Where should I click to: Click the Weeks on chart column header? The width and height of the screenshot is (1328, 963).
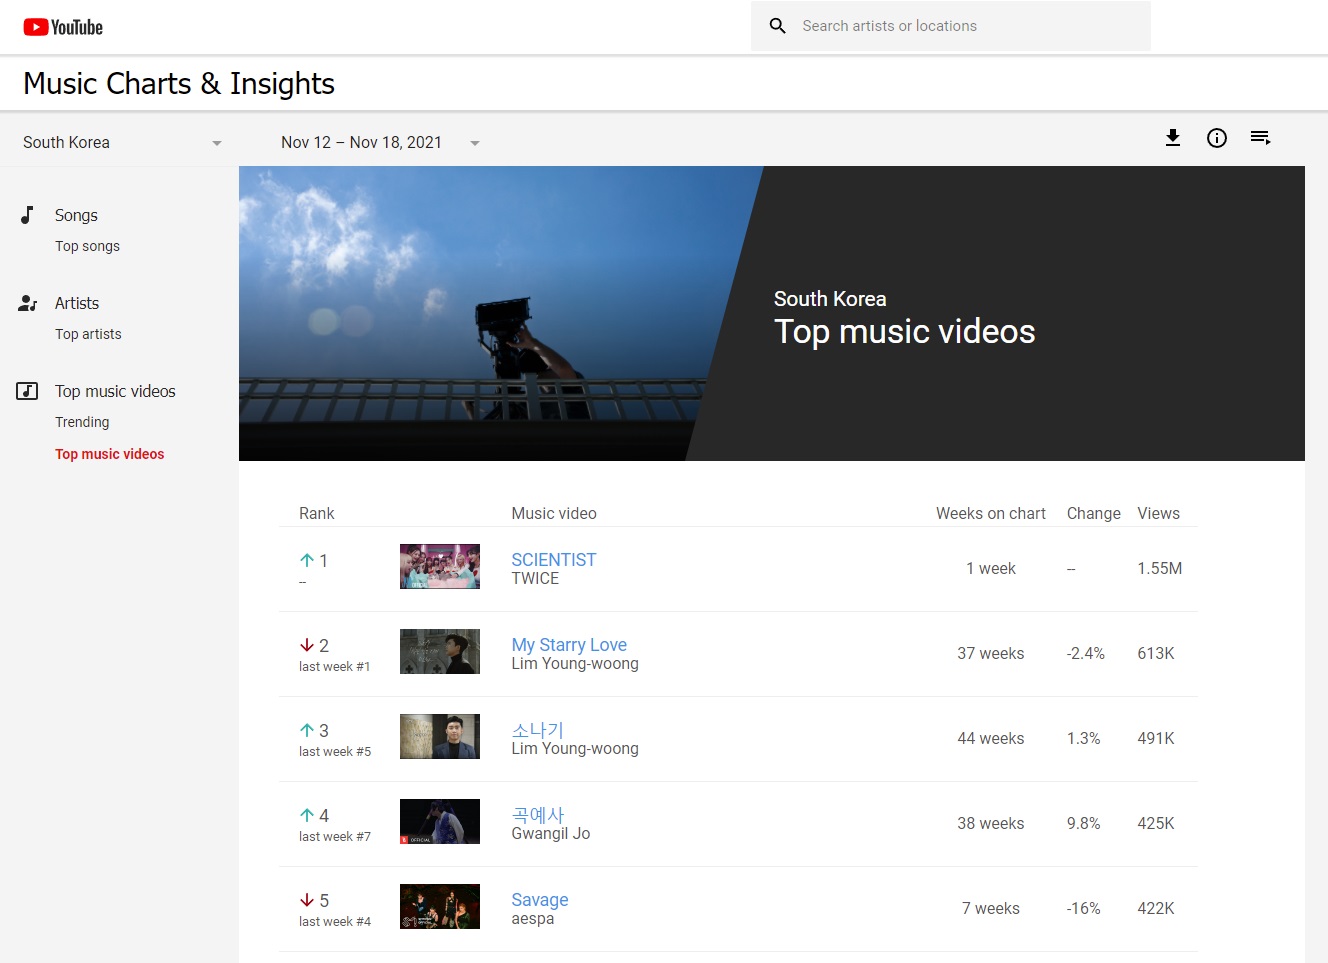(991, 513)
